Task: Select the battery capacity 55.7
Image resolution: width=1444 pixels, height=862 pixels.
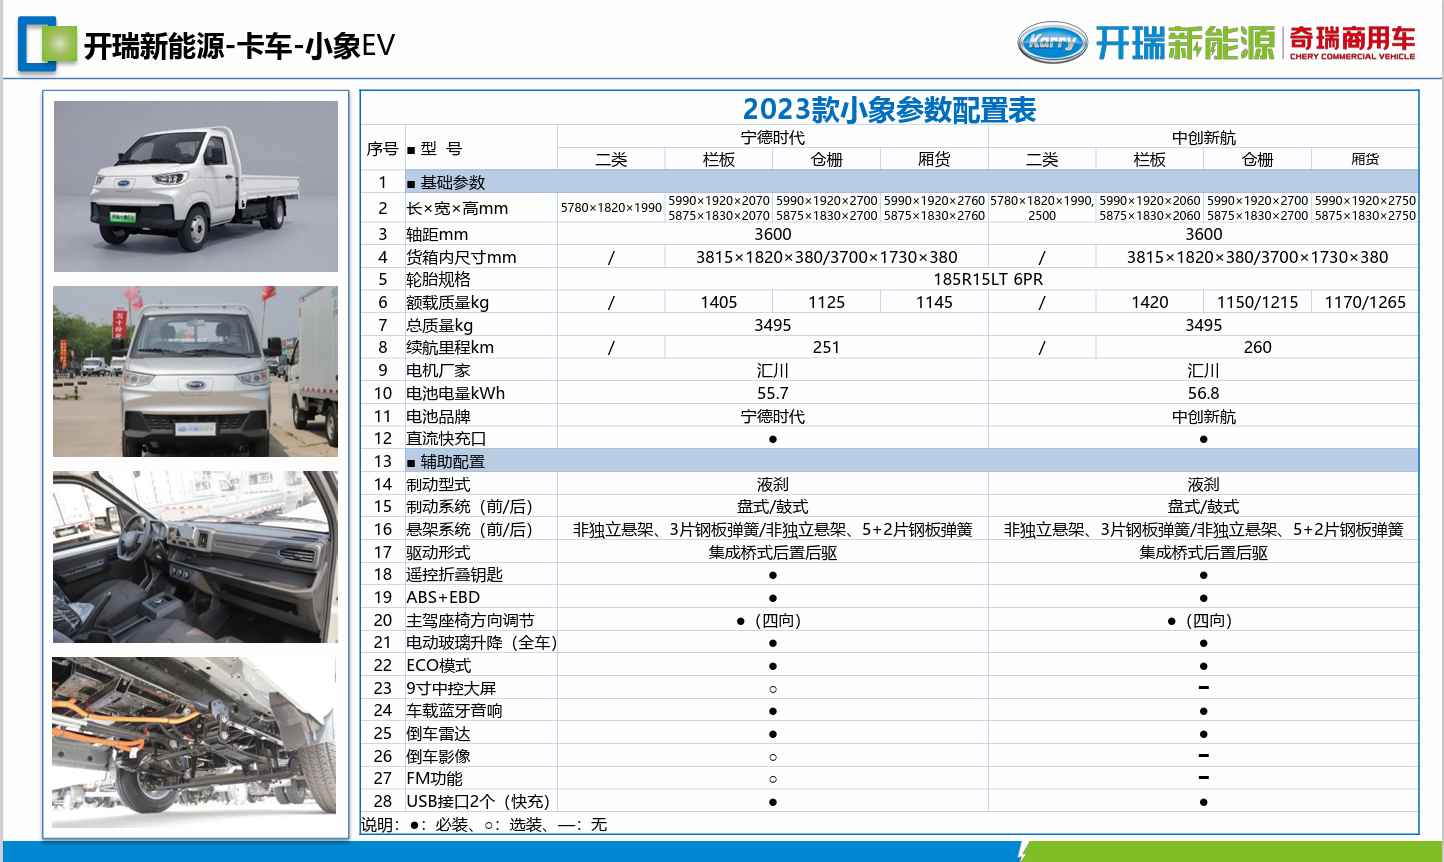Action: [772, 393]
